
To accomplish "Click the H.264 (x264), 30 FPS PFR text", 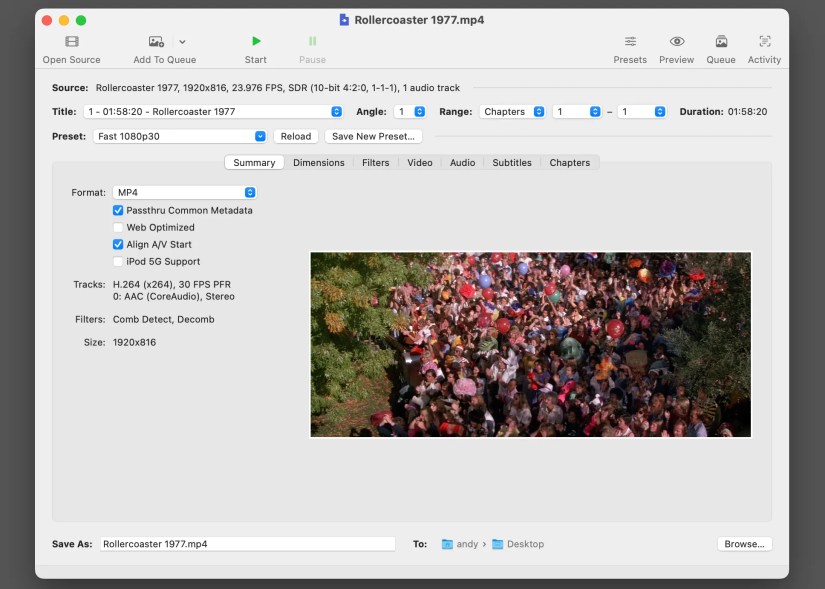I will pyautogui.click(x=172, y=285).
